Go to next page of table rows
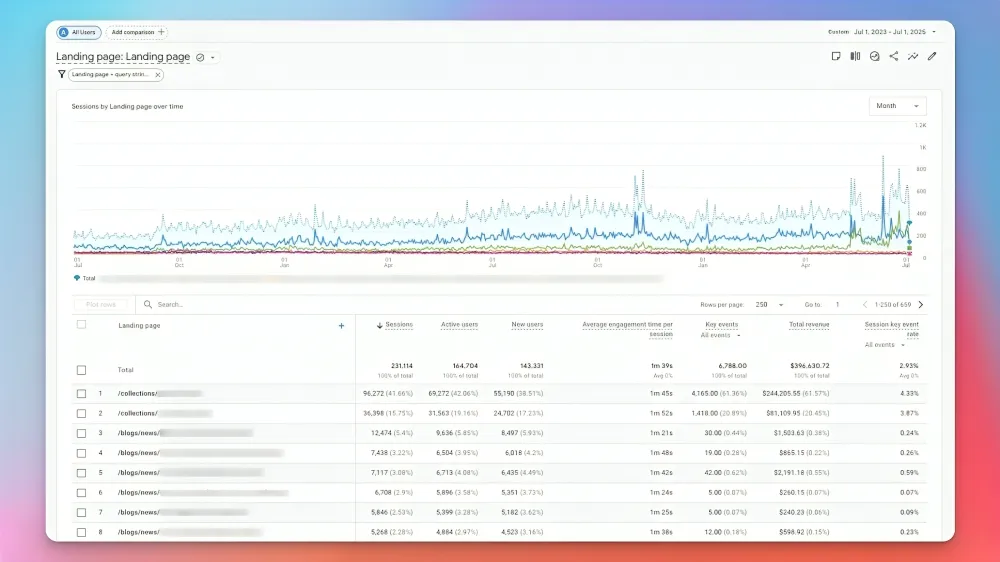The width and height of the screenshot is (1000, 562). click(921, 305)
